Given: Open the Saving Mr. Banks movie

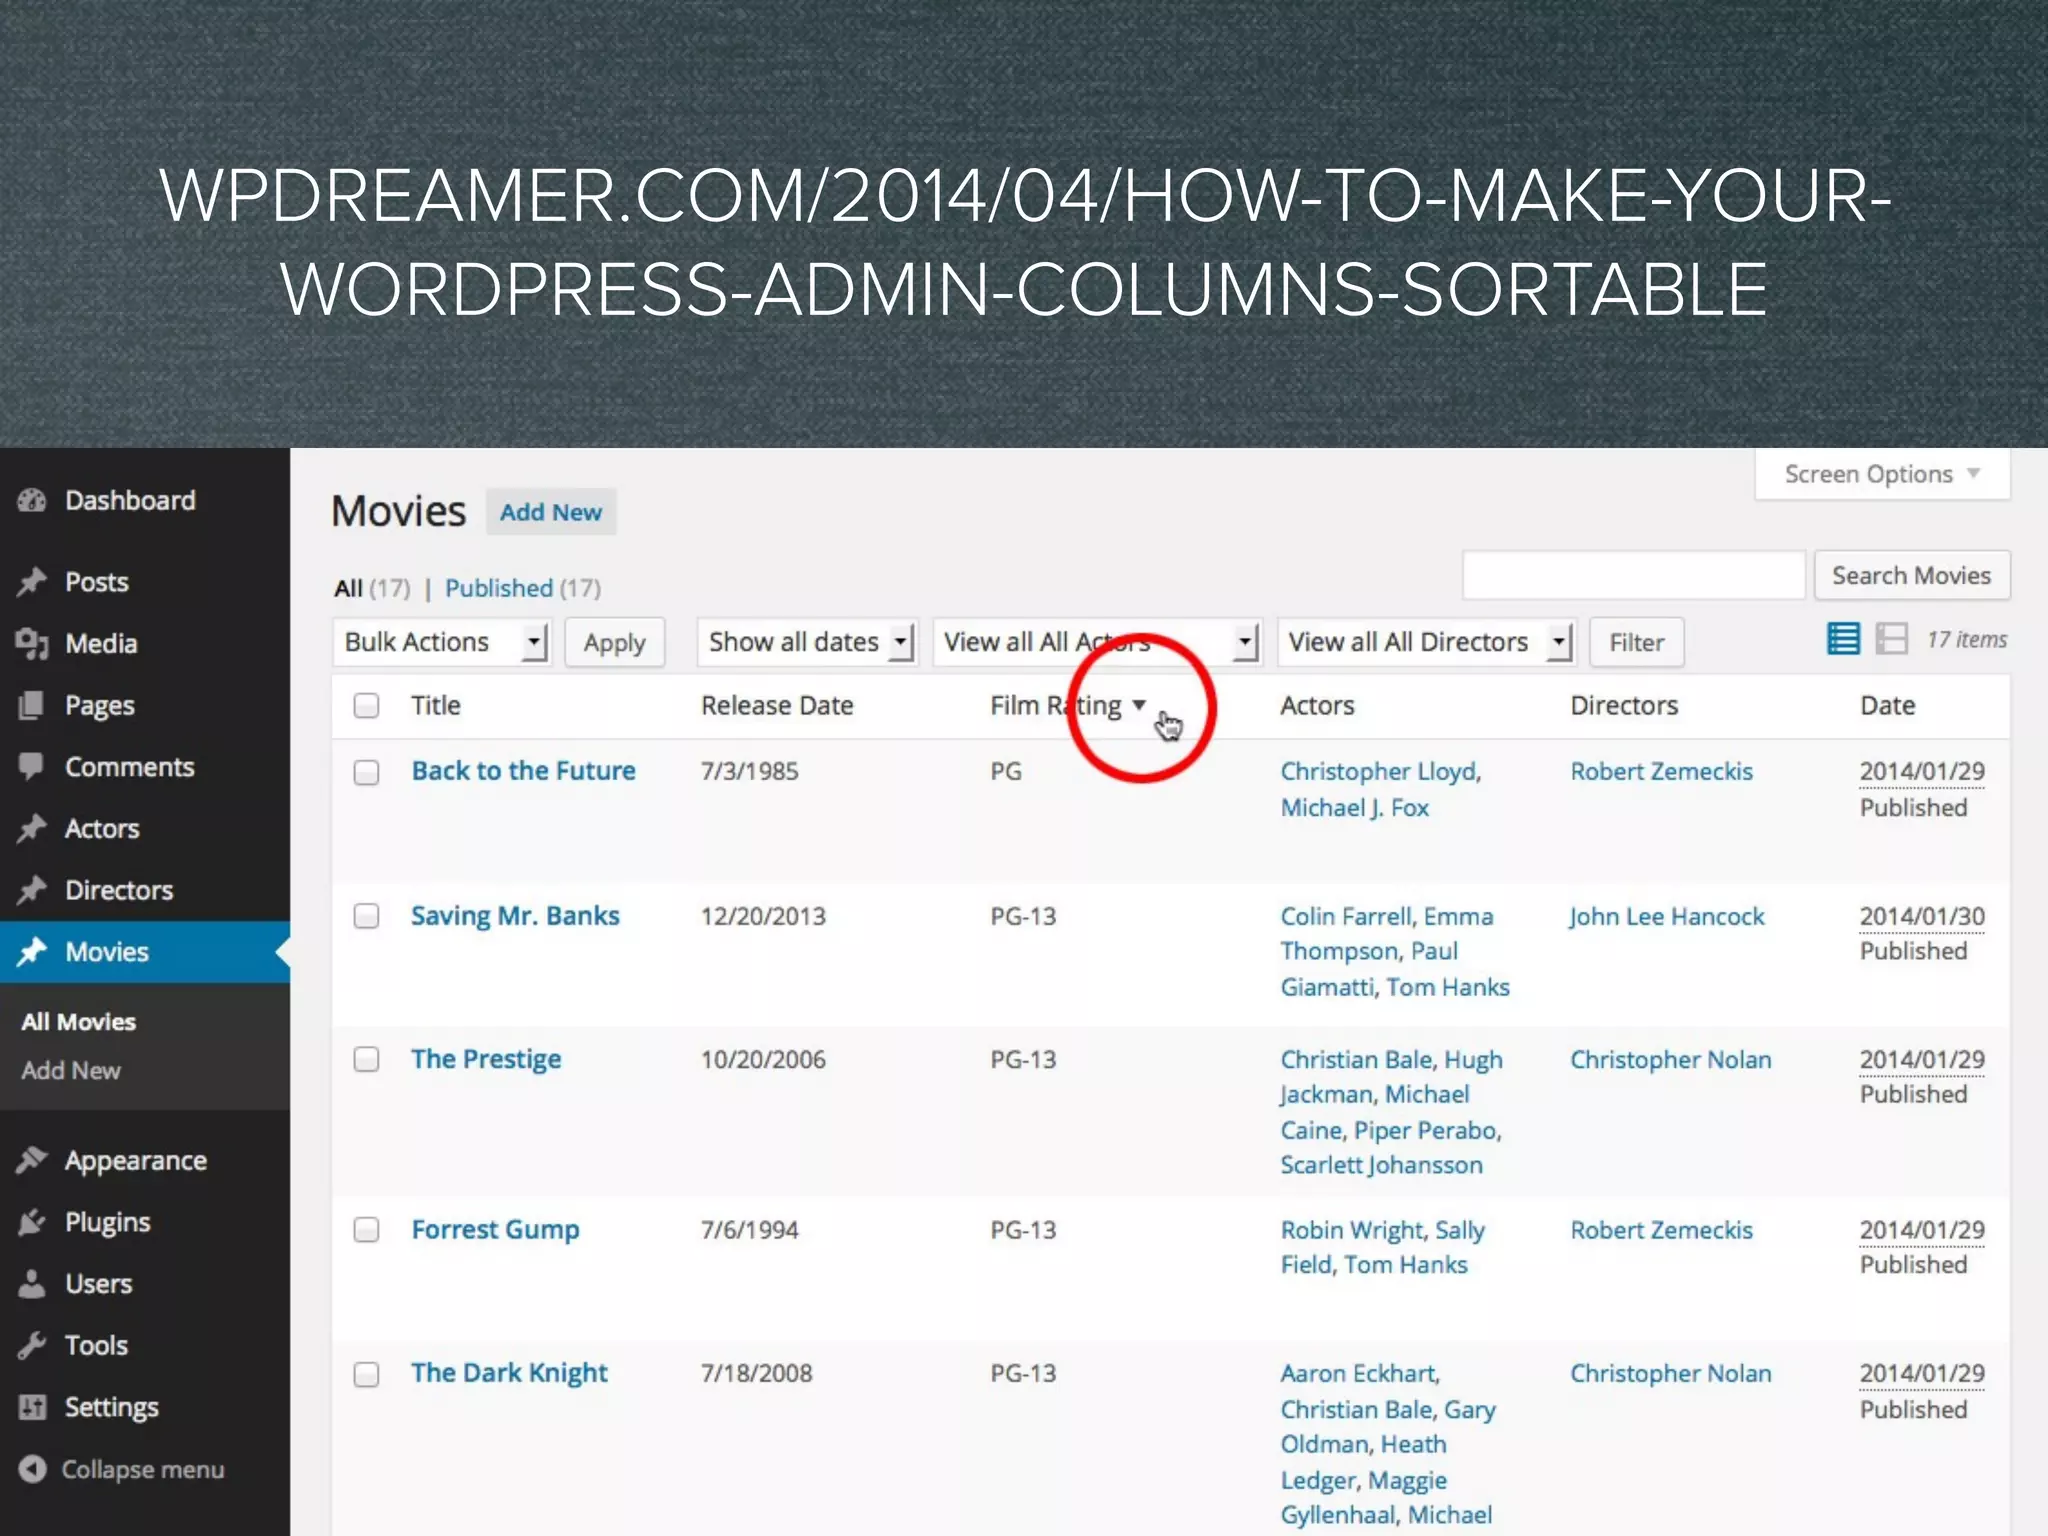Looking at the screenshot, I should tap(516, 916).
